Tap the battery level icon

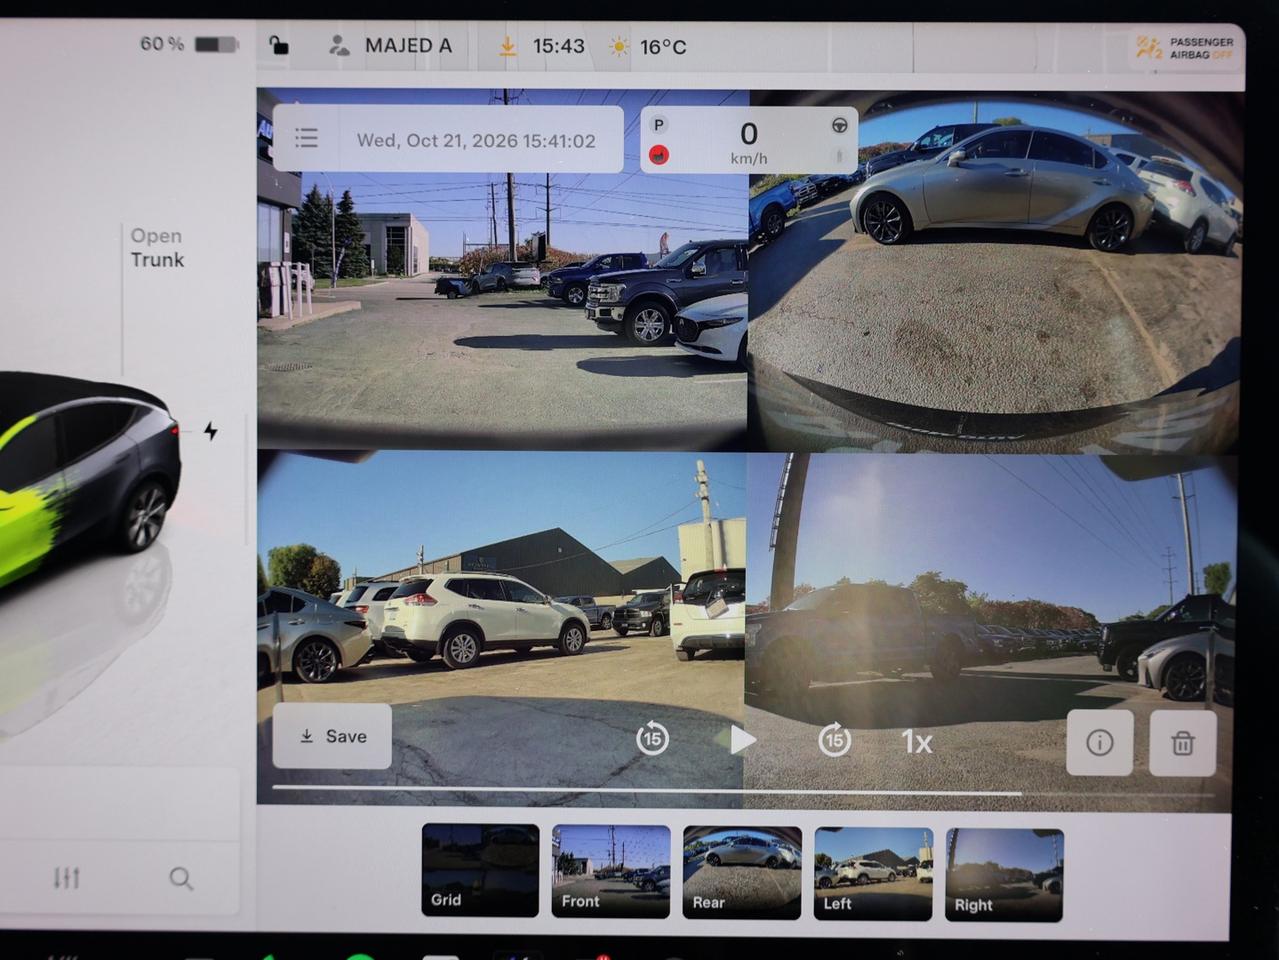coord(215,45)
